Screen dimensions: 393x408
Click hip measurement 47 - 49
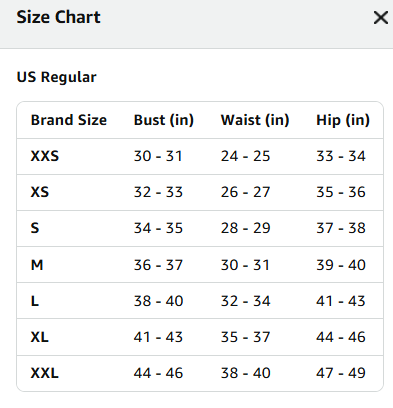(x=341, y=373)
